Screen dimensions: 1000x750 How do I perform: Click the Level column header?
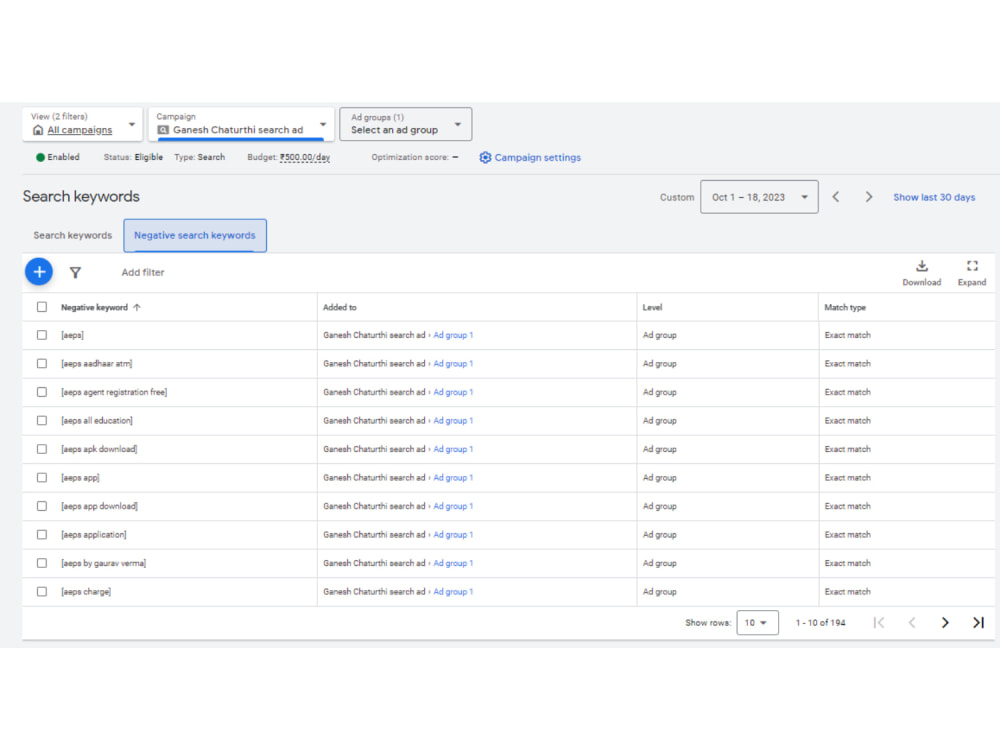click(652, 307)
